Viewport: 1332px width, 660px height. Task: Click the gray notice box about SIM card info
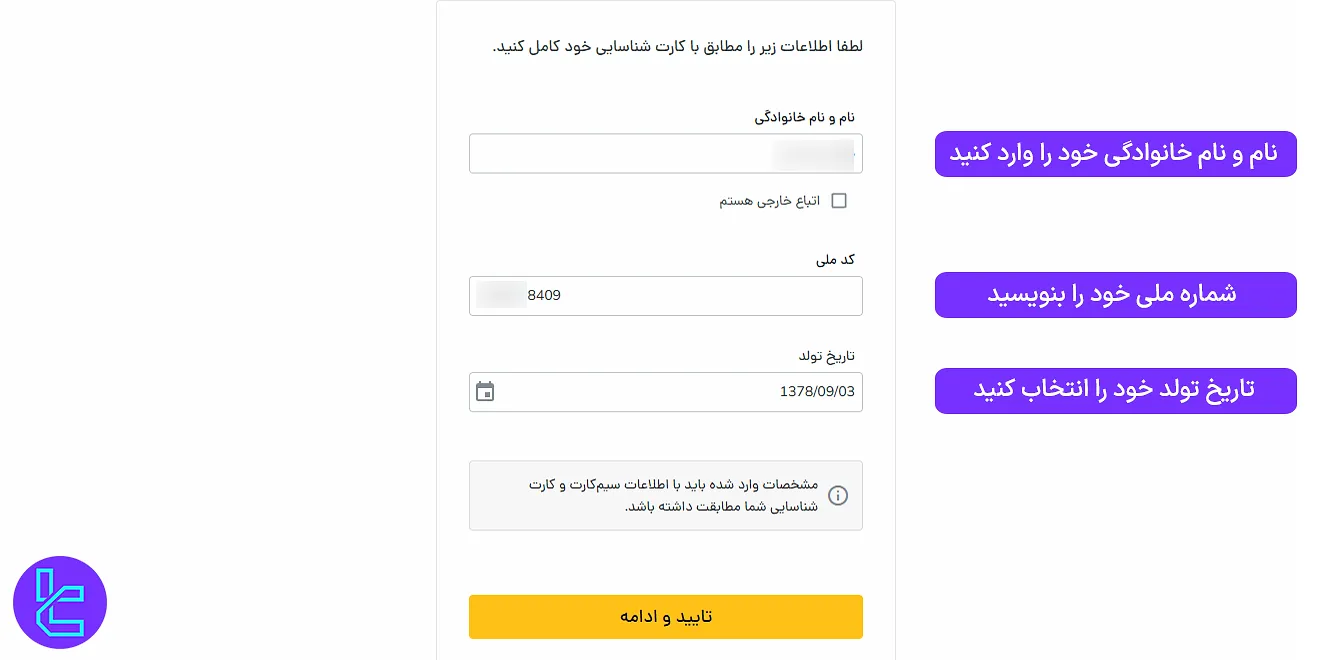point(666,495)
